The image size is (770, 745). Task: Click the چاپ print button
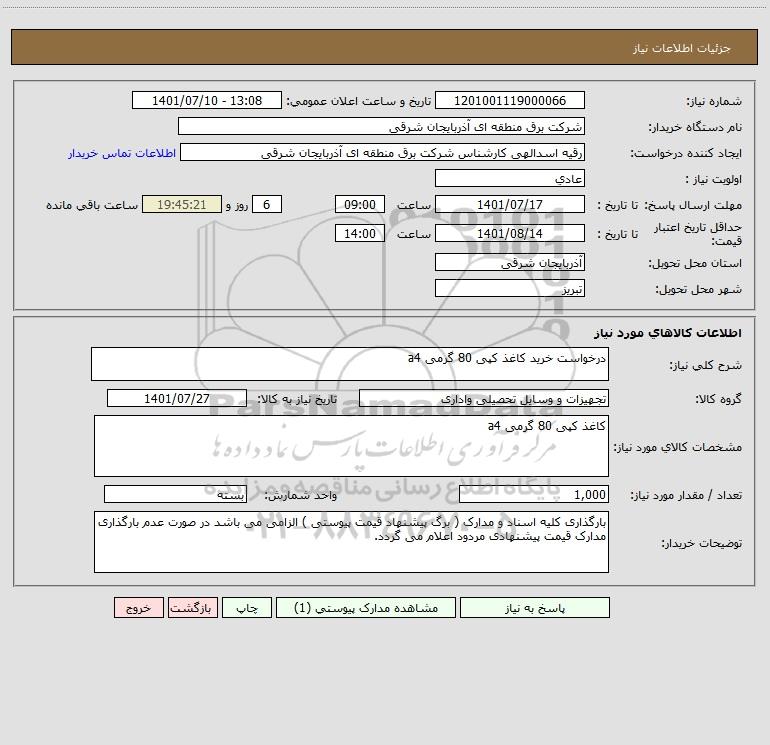tap(247, 607)
